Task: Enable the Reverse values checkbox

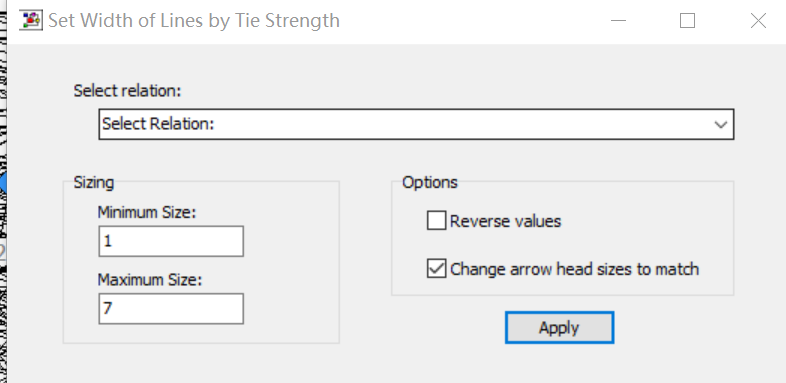Action: (436, 221)
